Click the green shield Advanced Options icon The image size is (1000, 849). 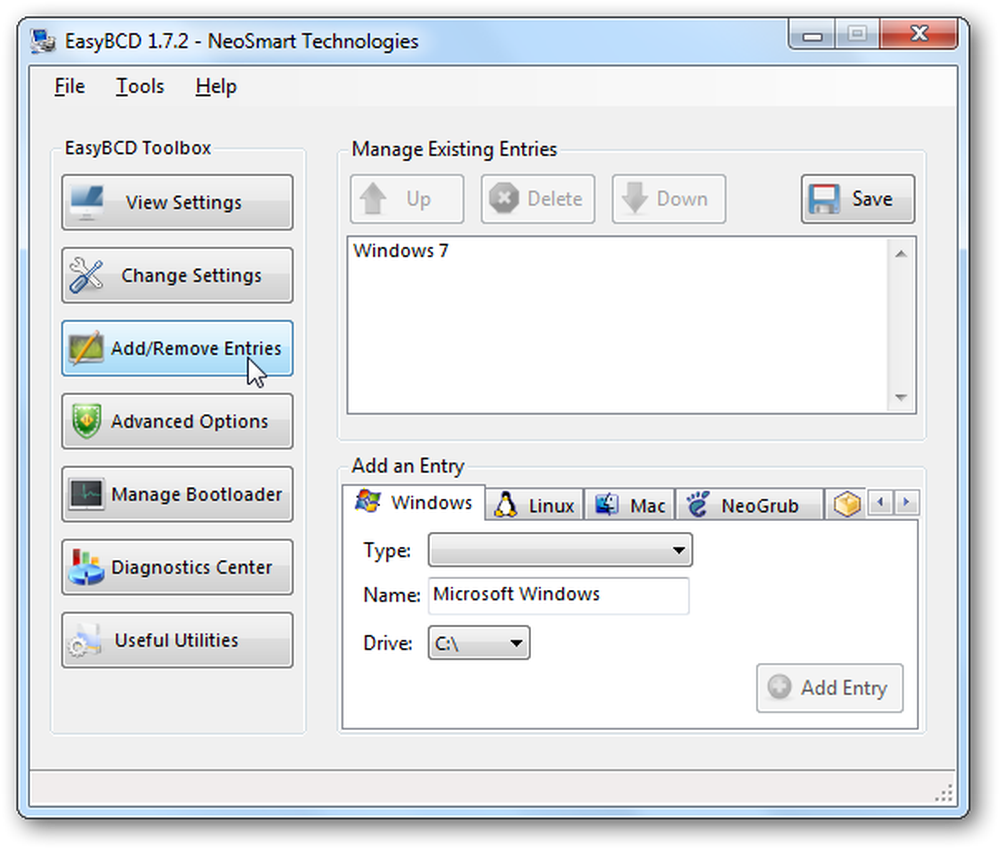point(87,421)
